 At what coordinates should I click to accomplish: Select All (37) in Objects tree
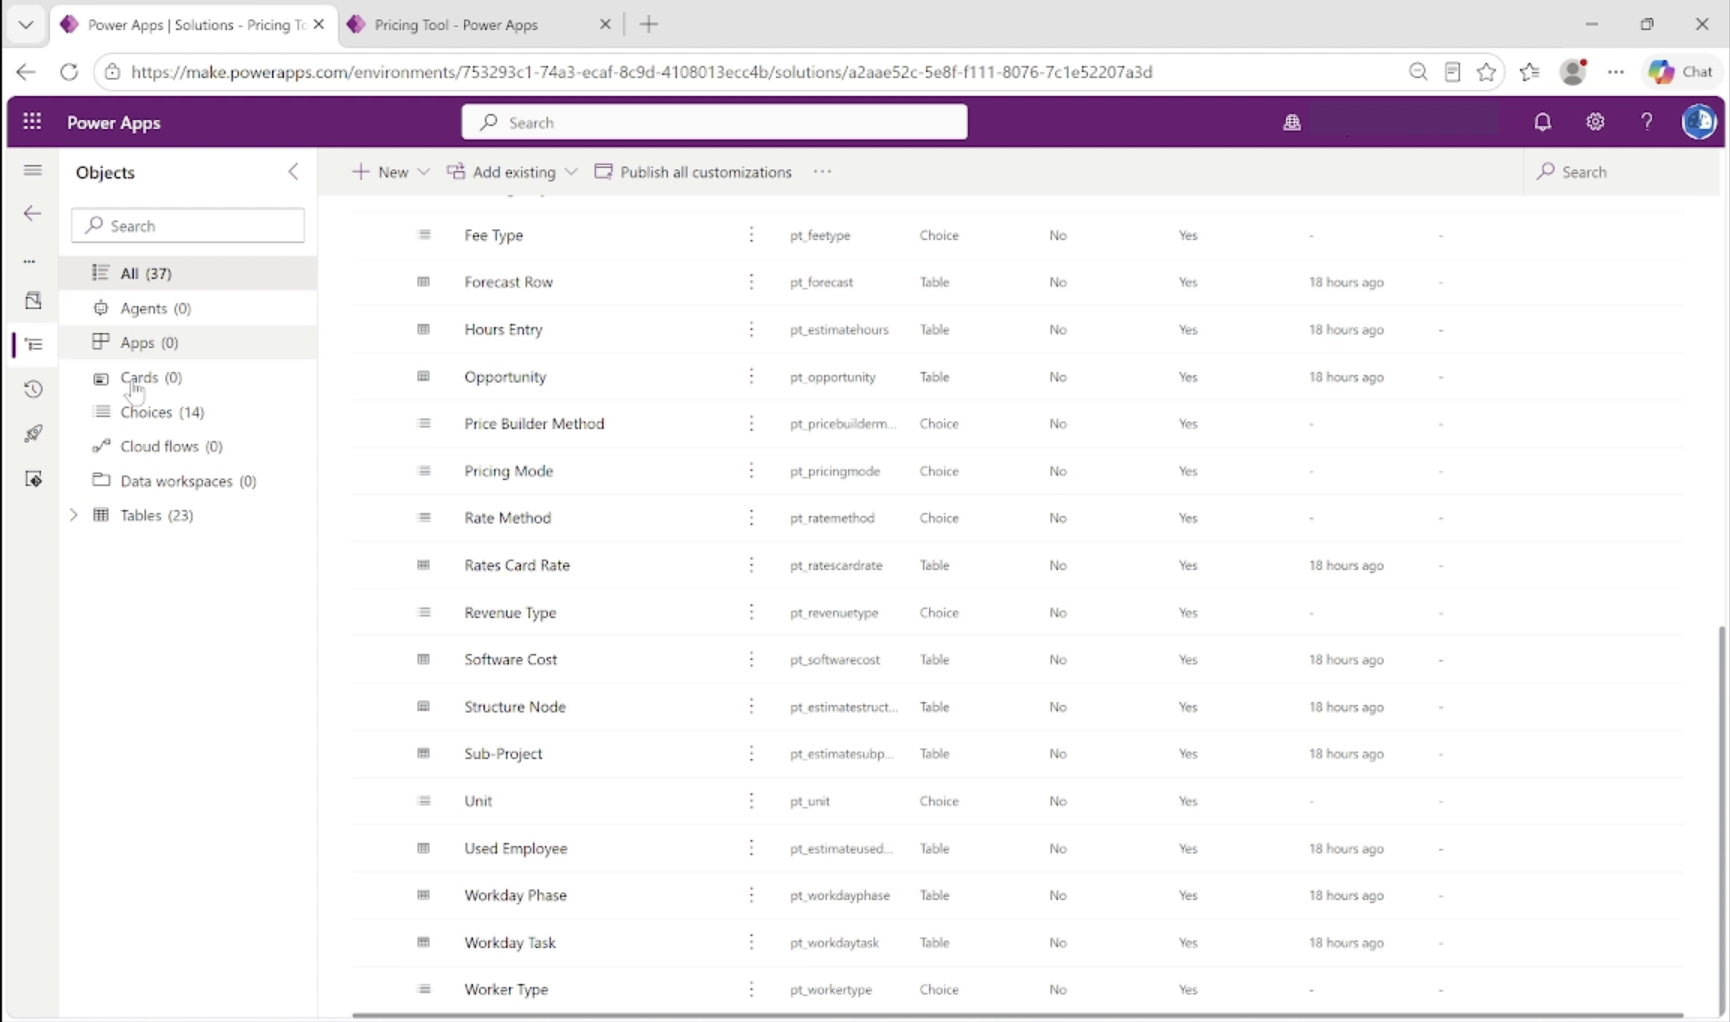[x=188, y=273]
